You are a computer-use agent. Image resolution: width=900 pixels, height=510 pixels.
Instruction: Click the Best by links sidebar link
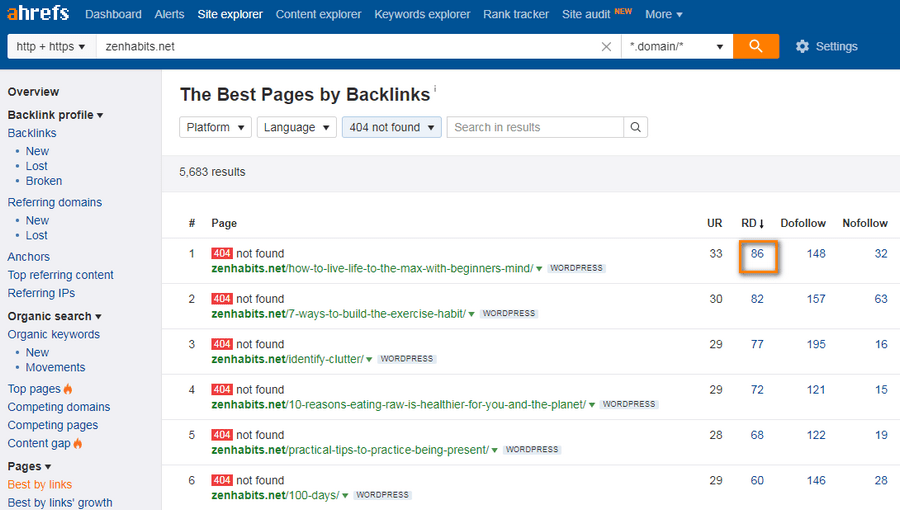40,485
